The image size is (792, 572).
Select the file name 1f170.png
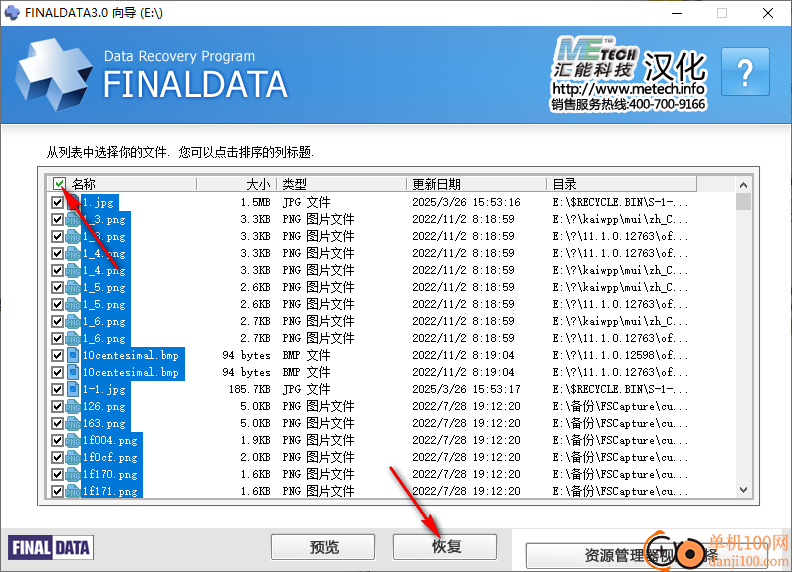[111, 474]
